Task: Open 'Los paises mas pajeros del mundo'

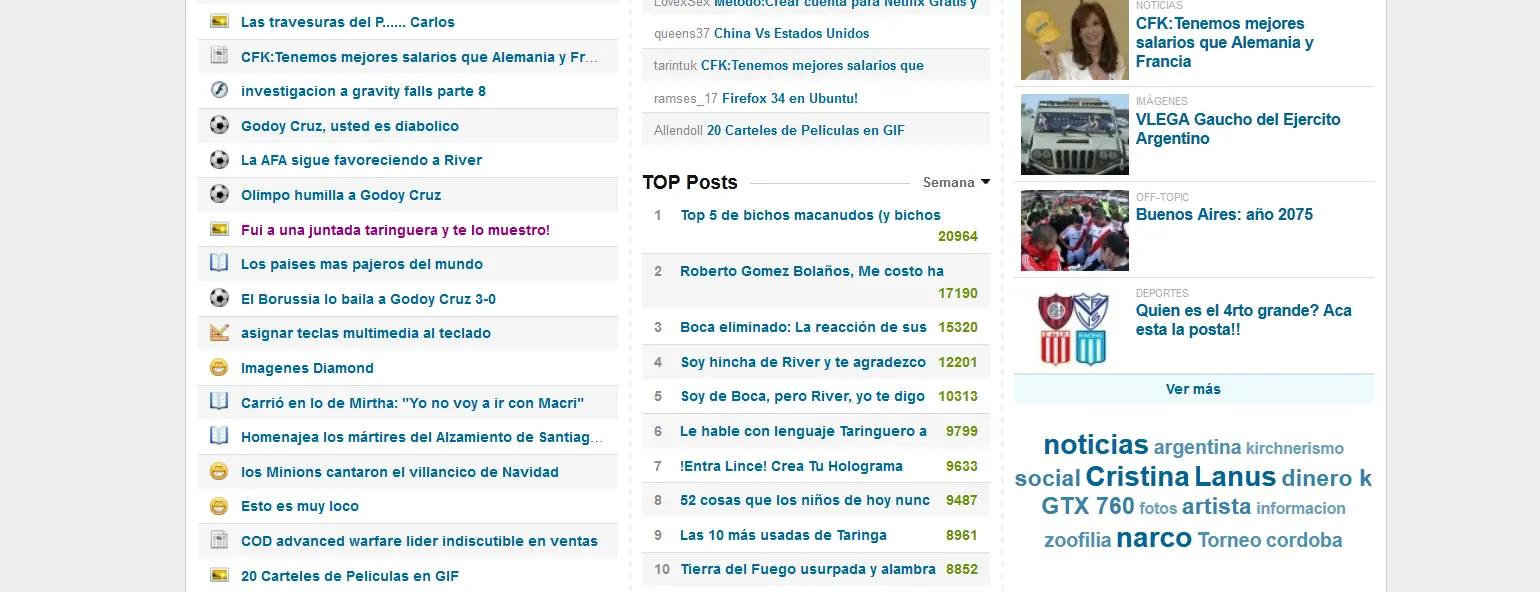Action: (x=362, y=264)
